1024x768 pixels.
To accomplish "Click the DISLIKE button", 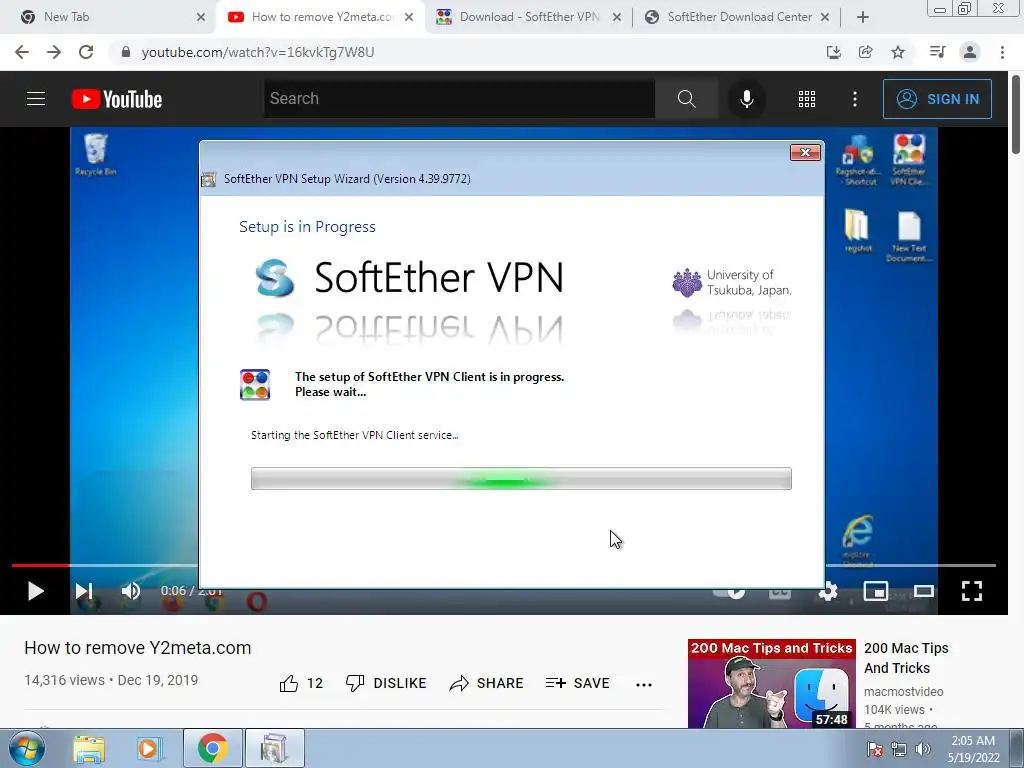I will click(x=386, y=683).
